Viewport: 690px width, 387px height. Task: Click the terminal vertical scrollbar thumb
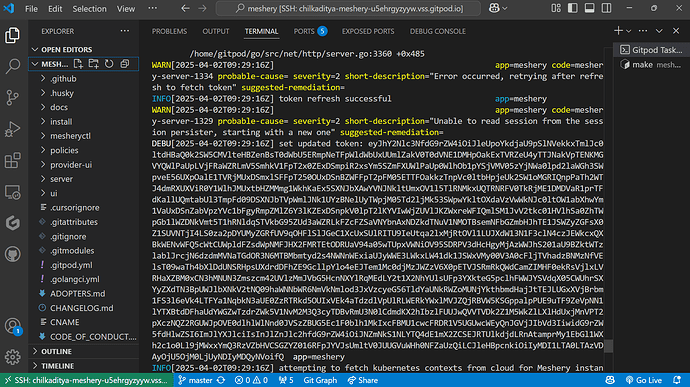(x=609, y=346)
